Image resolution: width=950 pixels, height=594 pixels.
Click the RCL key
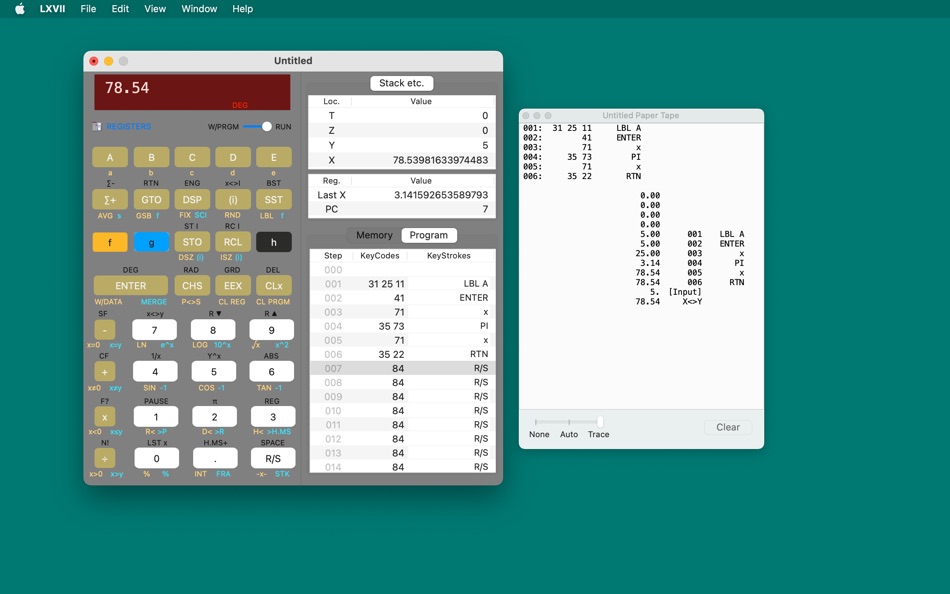pos(233,242)
